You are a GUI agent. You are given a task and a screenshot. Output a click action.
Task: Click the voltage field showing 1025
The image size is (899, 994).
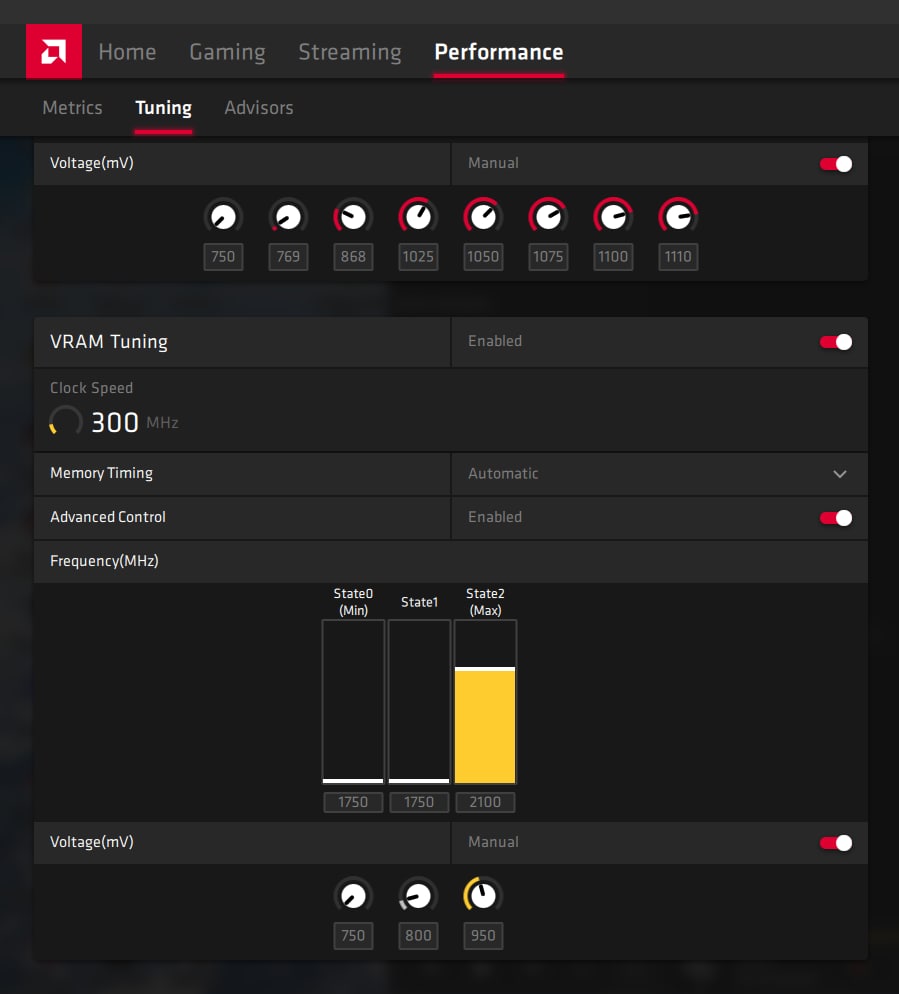click(418, 257)
